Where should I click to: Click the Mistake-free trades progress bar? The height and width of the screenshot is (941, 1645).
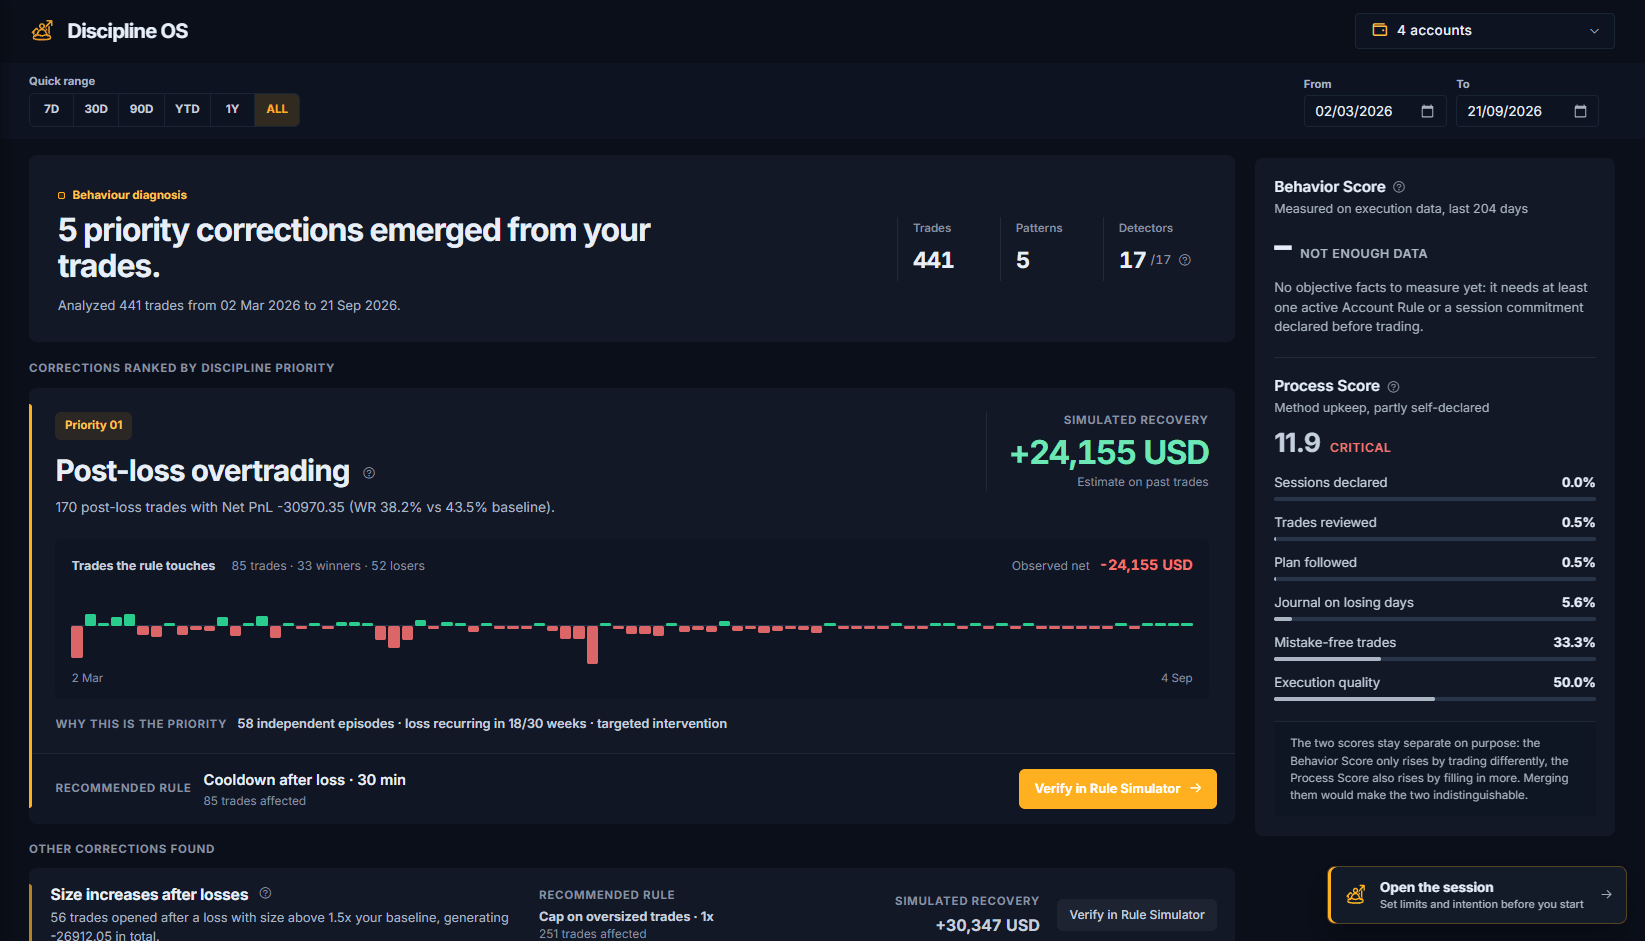point(1434,659)
